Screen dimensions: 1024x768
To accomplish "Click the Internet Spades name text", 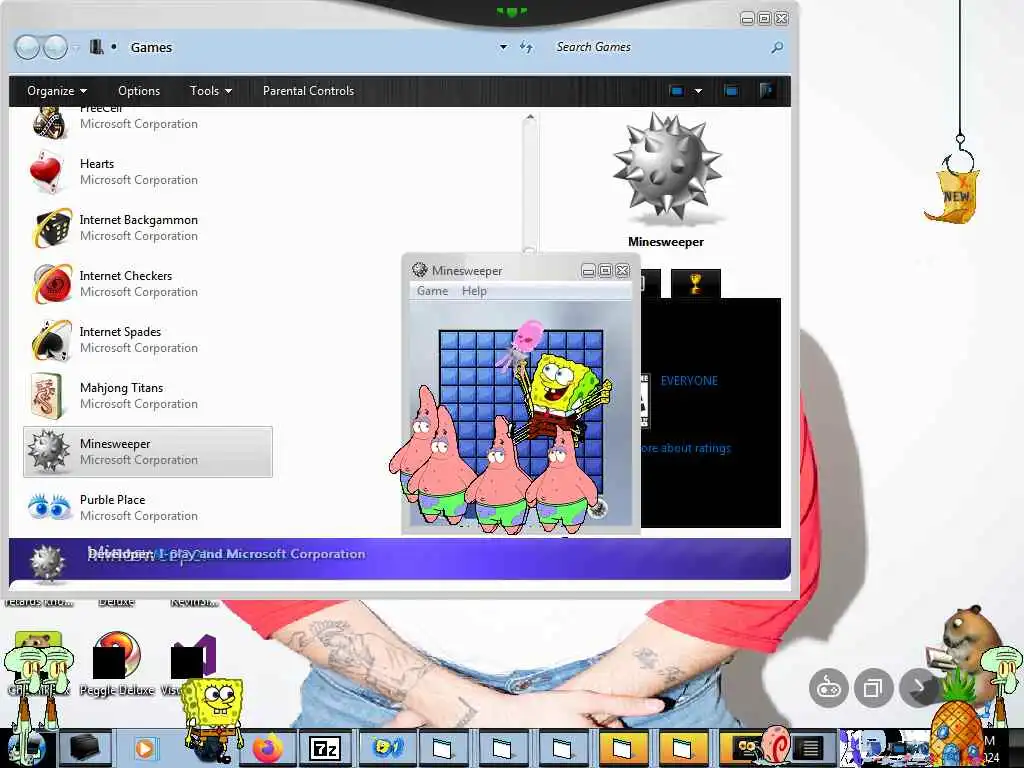I will (x=120, y=332).
